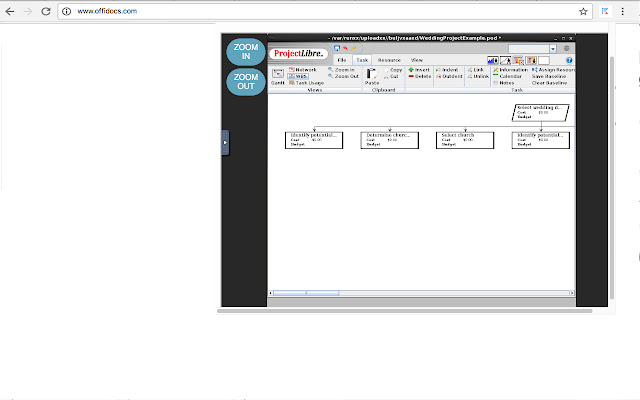The height and width of the screenshot is (400, 640).
Task: Open the Gantt view
Action: [x=278, y=76]
